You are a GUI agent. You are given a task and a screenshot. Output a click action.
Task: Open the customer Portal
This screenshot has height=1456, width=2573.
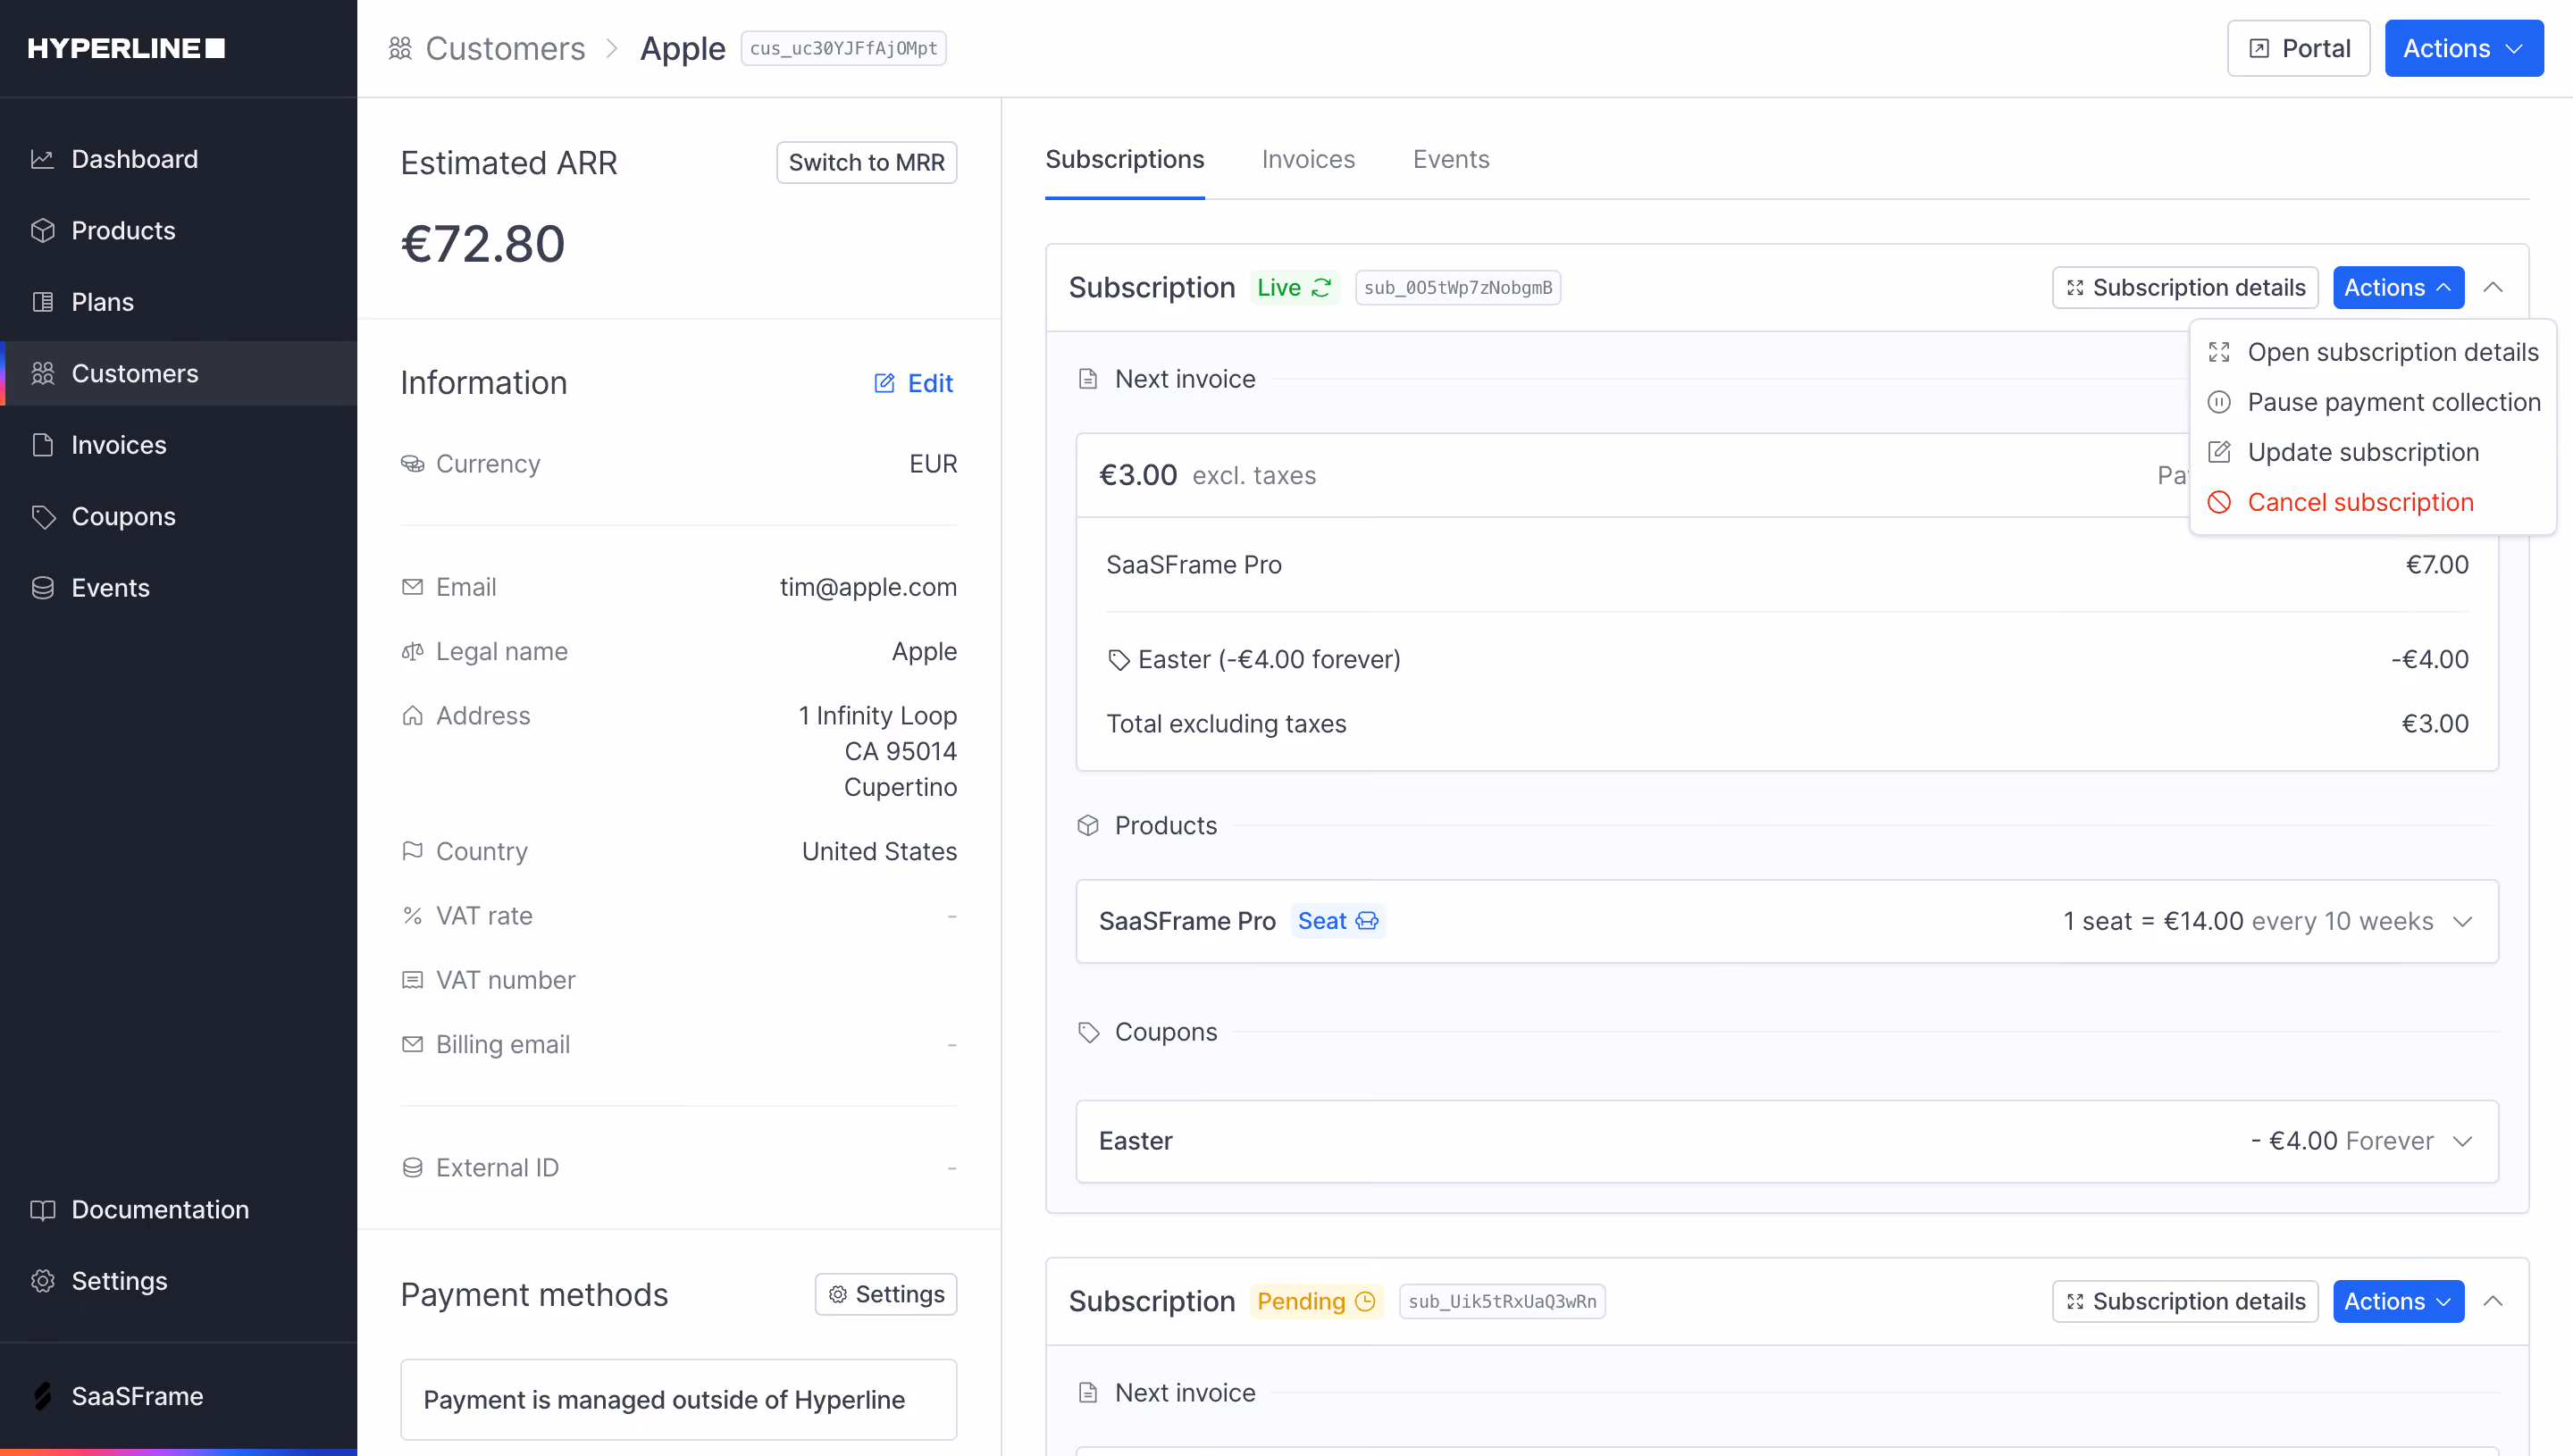[2298, 48]
